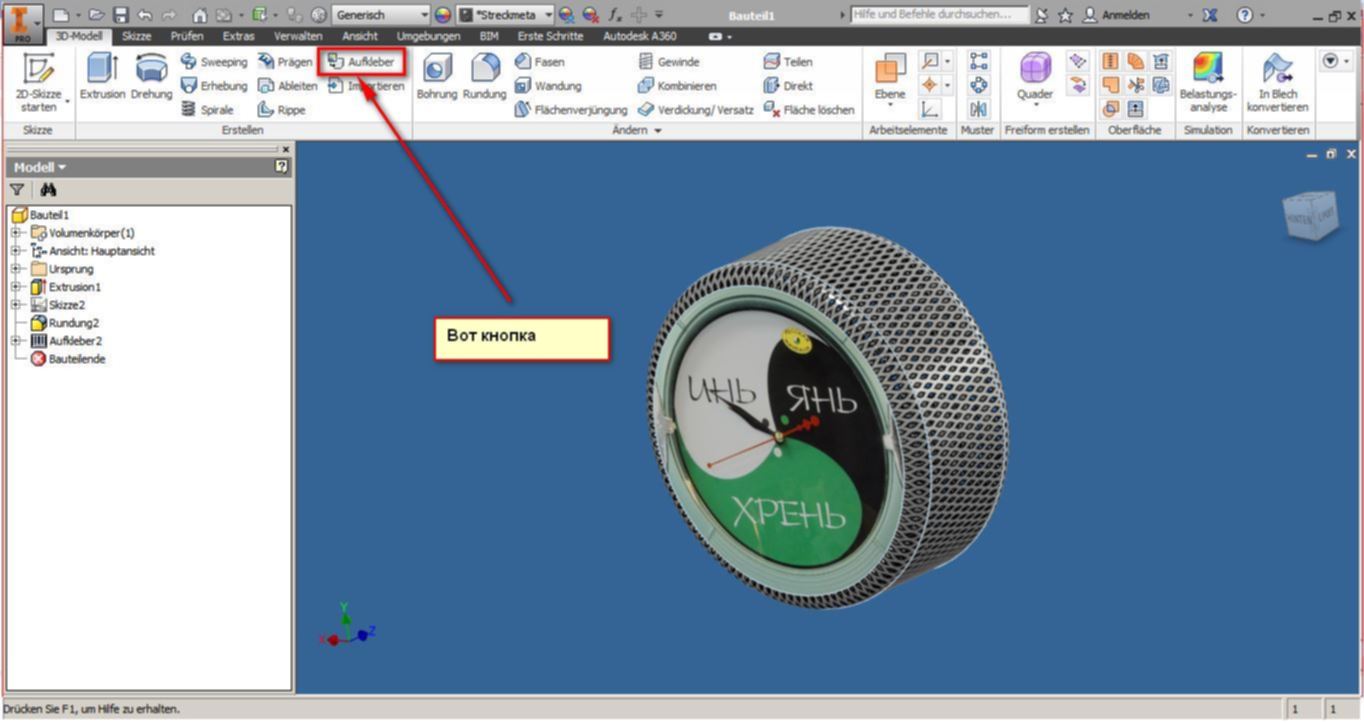Expand the Volumenkörper(1) tree node

coord(17,233)
